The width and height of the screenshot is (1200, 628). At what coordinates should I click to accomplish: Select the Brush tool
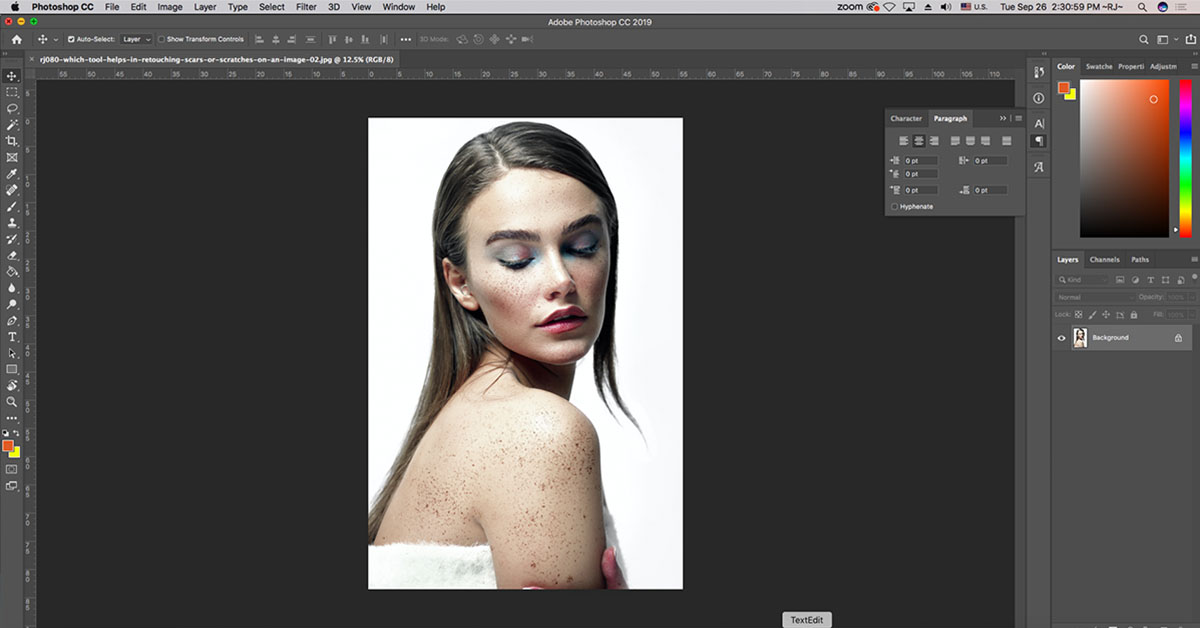point(12,206)
